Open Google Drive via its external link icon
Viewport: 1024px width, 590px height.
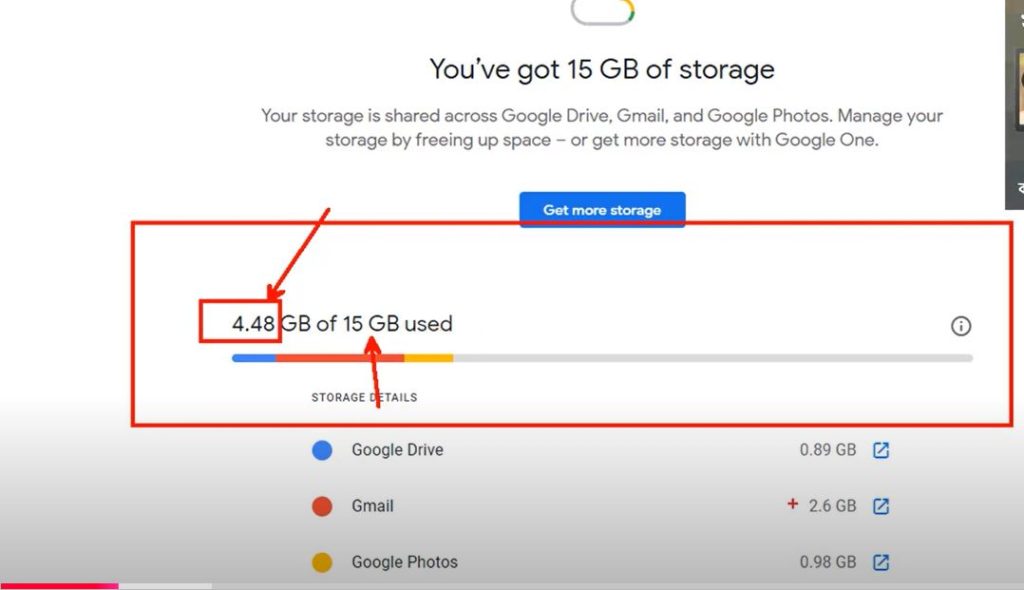pyautogui.click(x=879, y=450)
